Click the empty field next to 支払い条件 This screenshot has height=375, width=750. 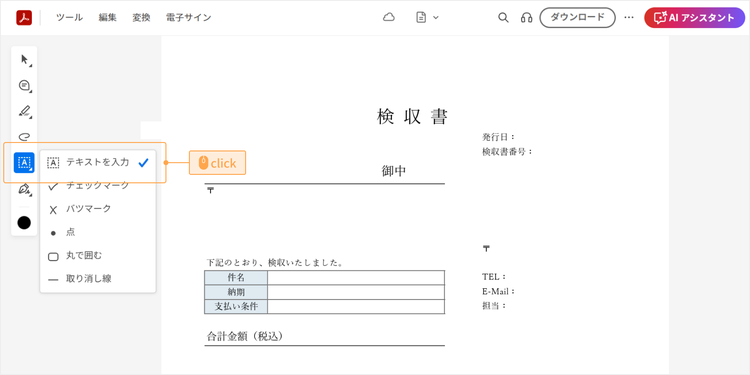tap(356, 307)
